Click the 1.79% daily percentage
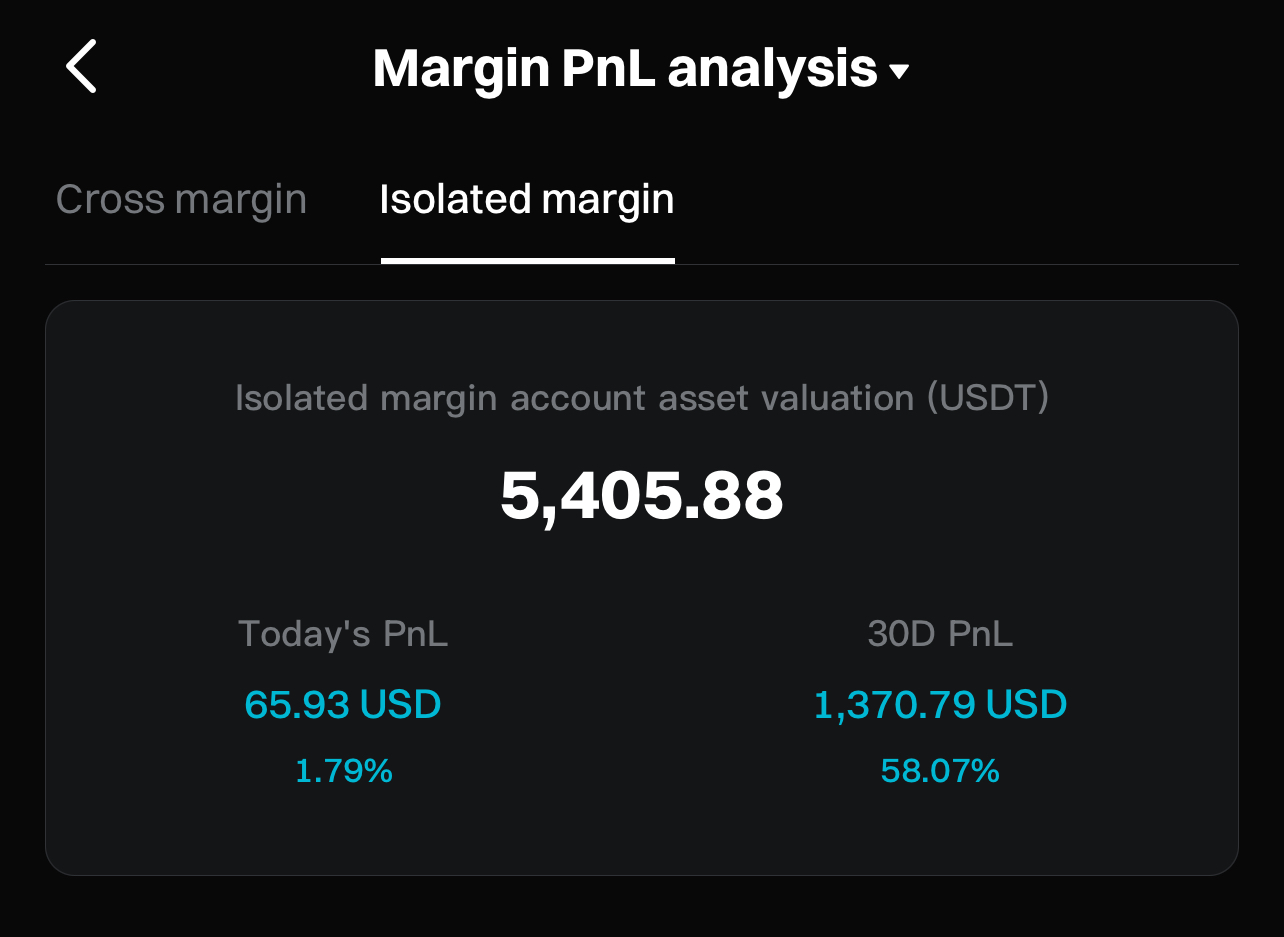Viewport: 1284px width, 937px height. point(343,771)
